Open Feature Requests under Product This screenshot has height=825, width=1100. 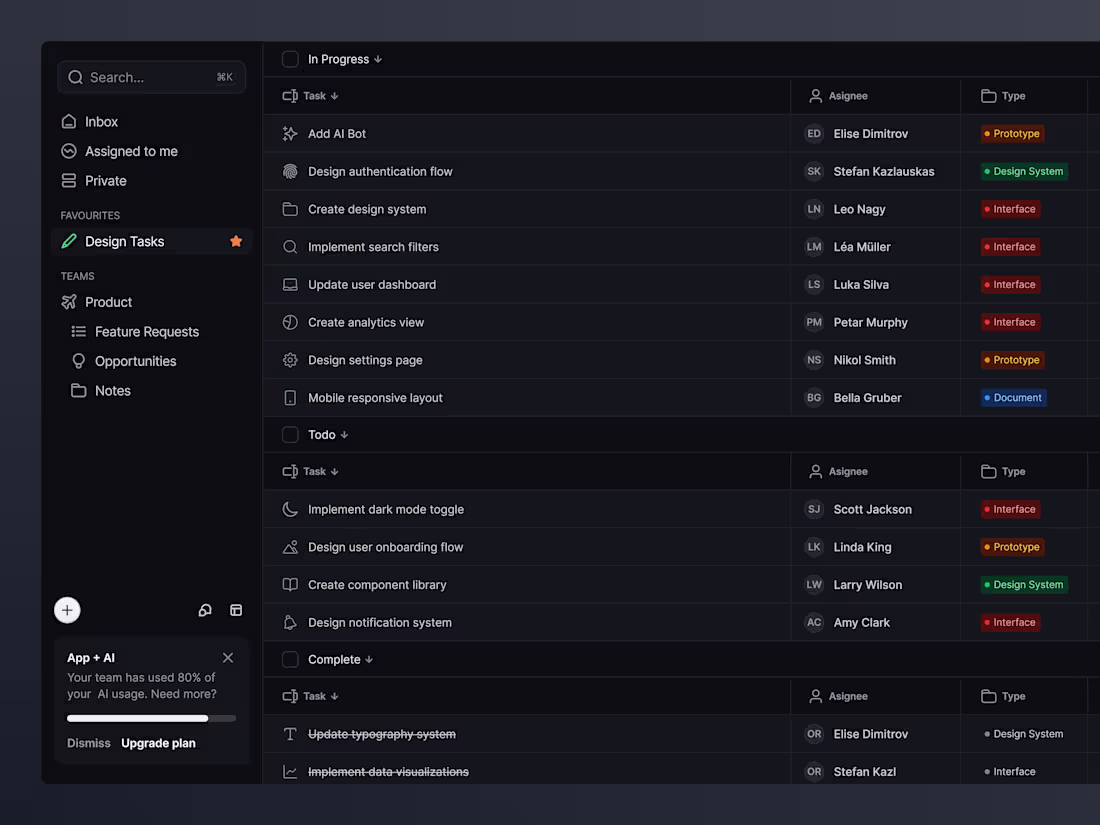click(x=146, y=332)
